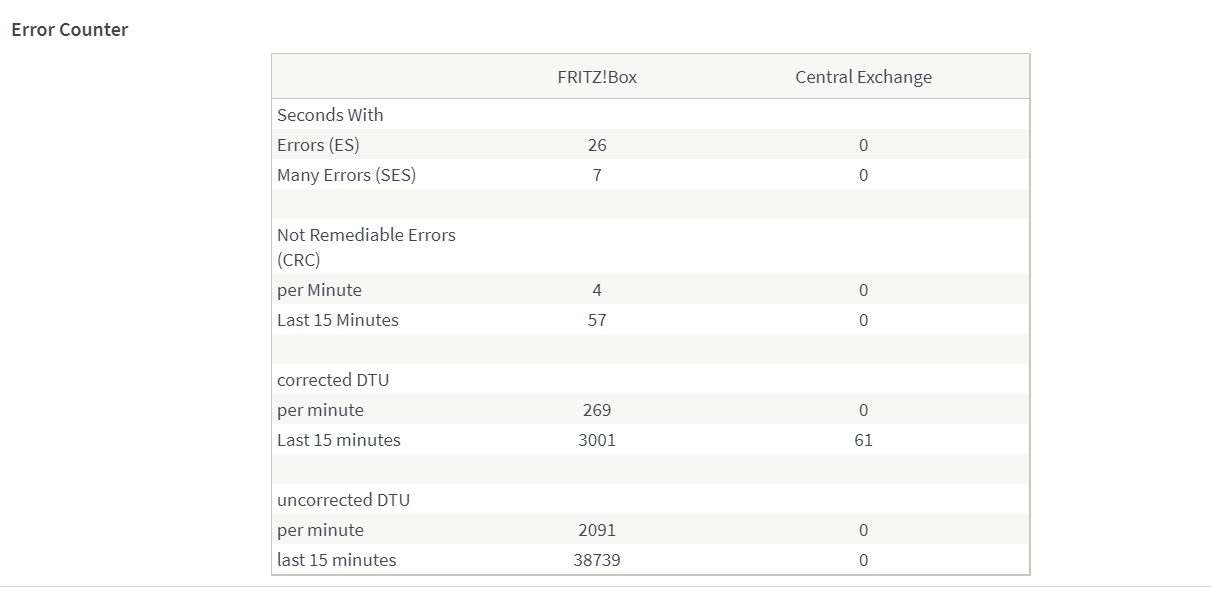
Task: Click the Central Exchange value 61
Action: (x=863, y=440)
